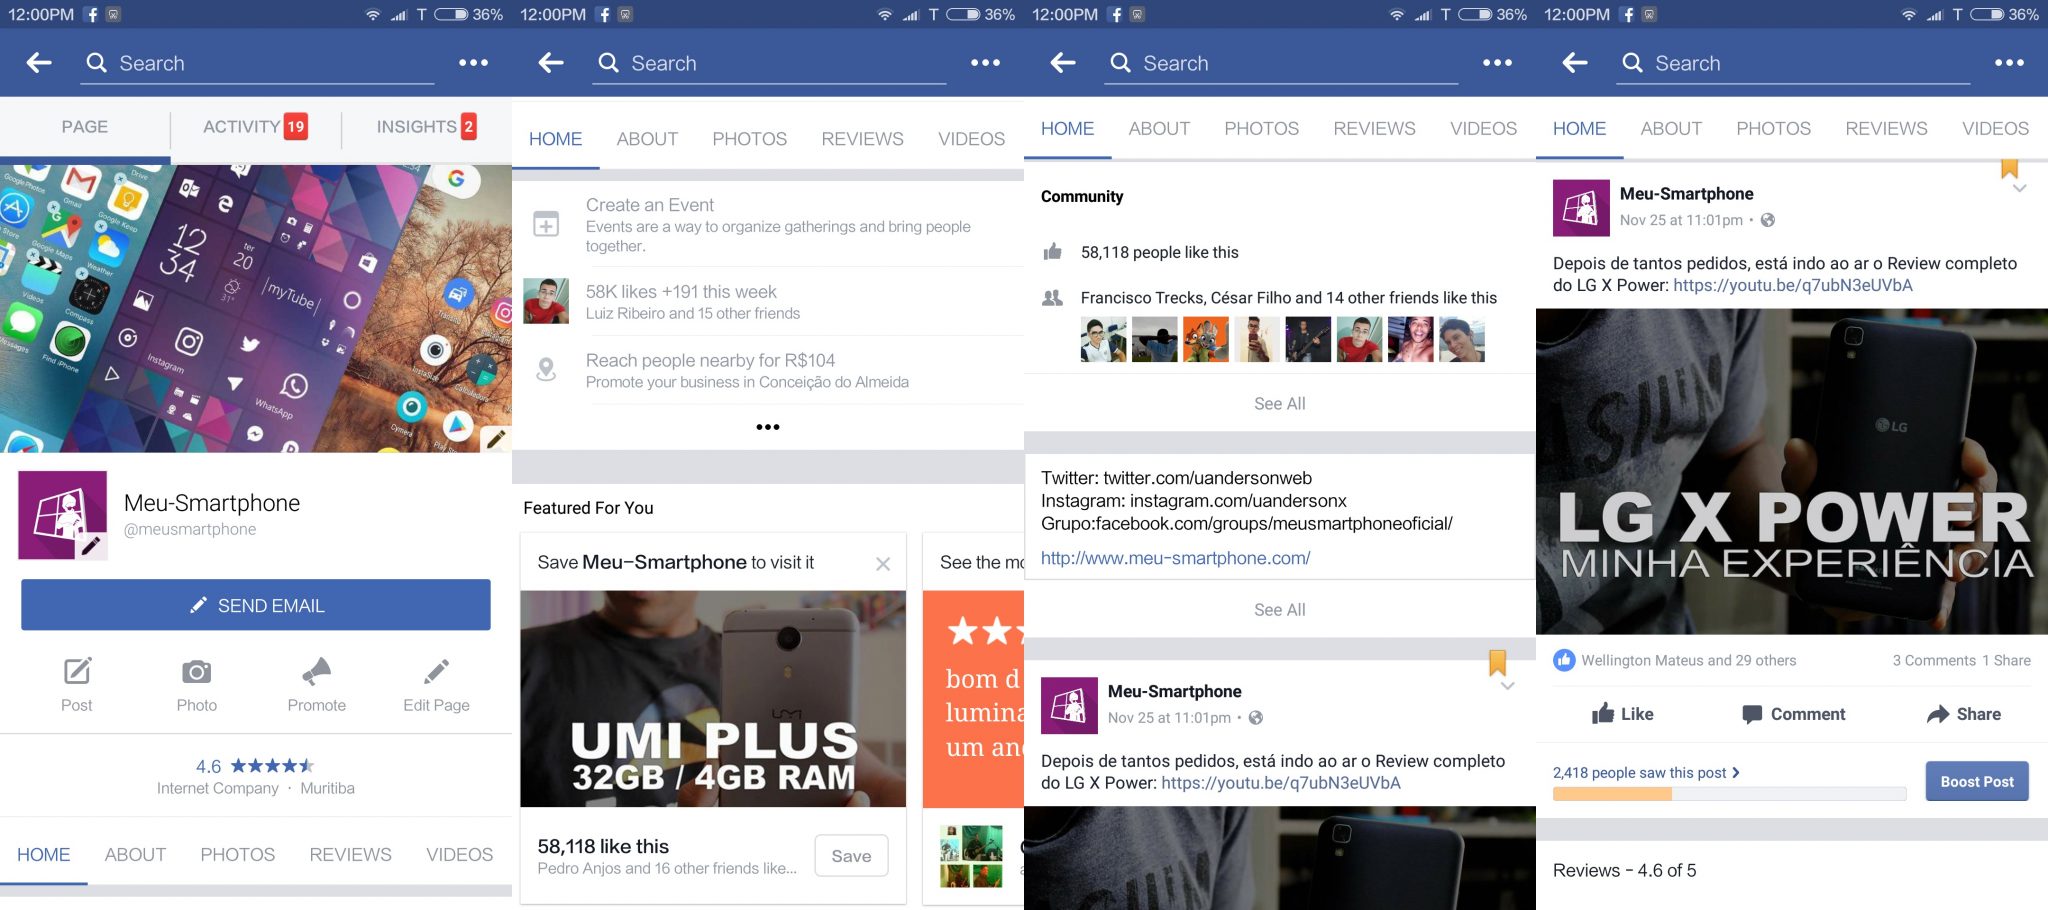Tap the Post compose icon
This screenshot has width=2048, height=910.
(x=77, y=671)
